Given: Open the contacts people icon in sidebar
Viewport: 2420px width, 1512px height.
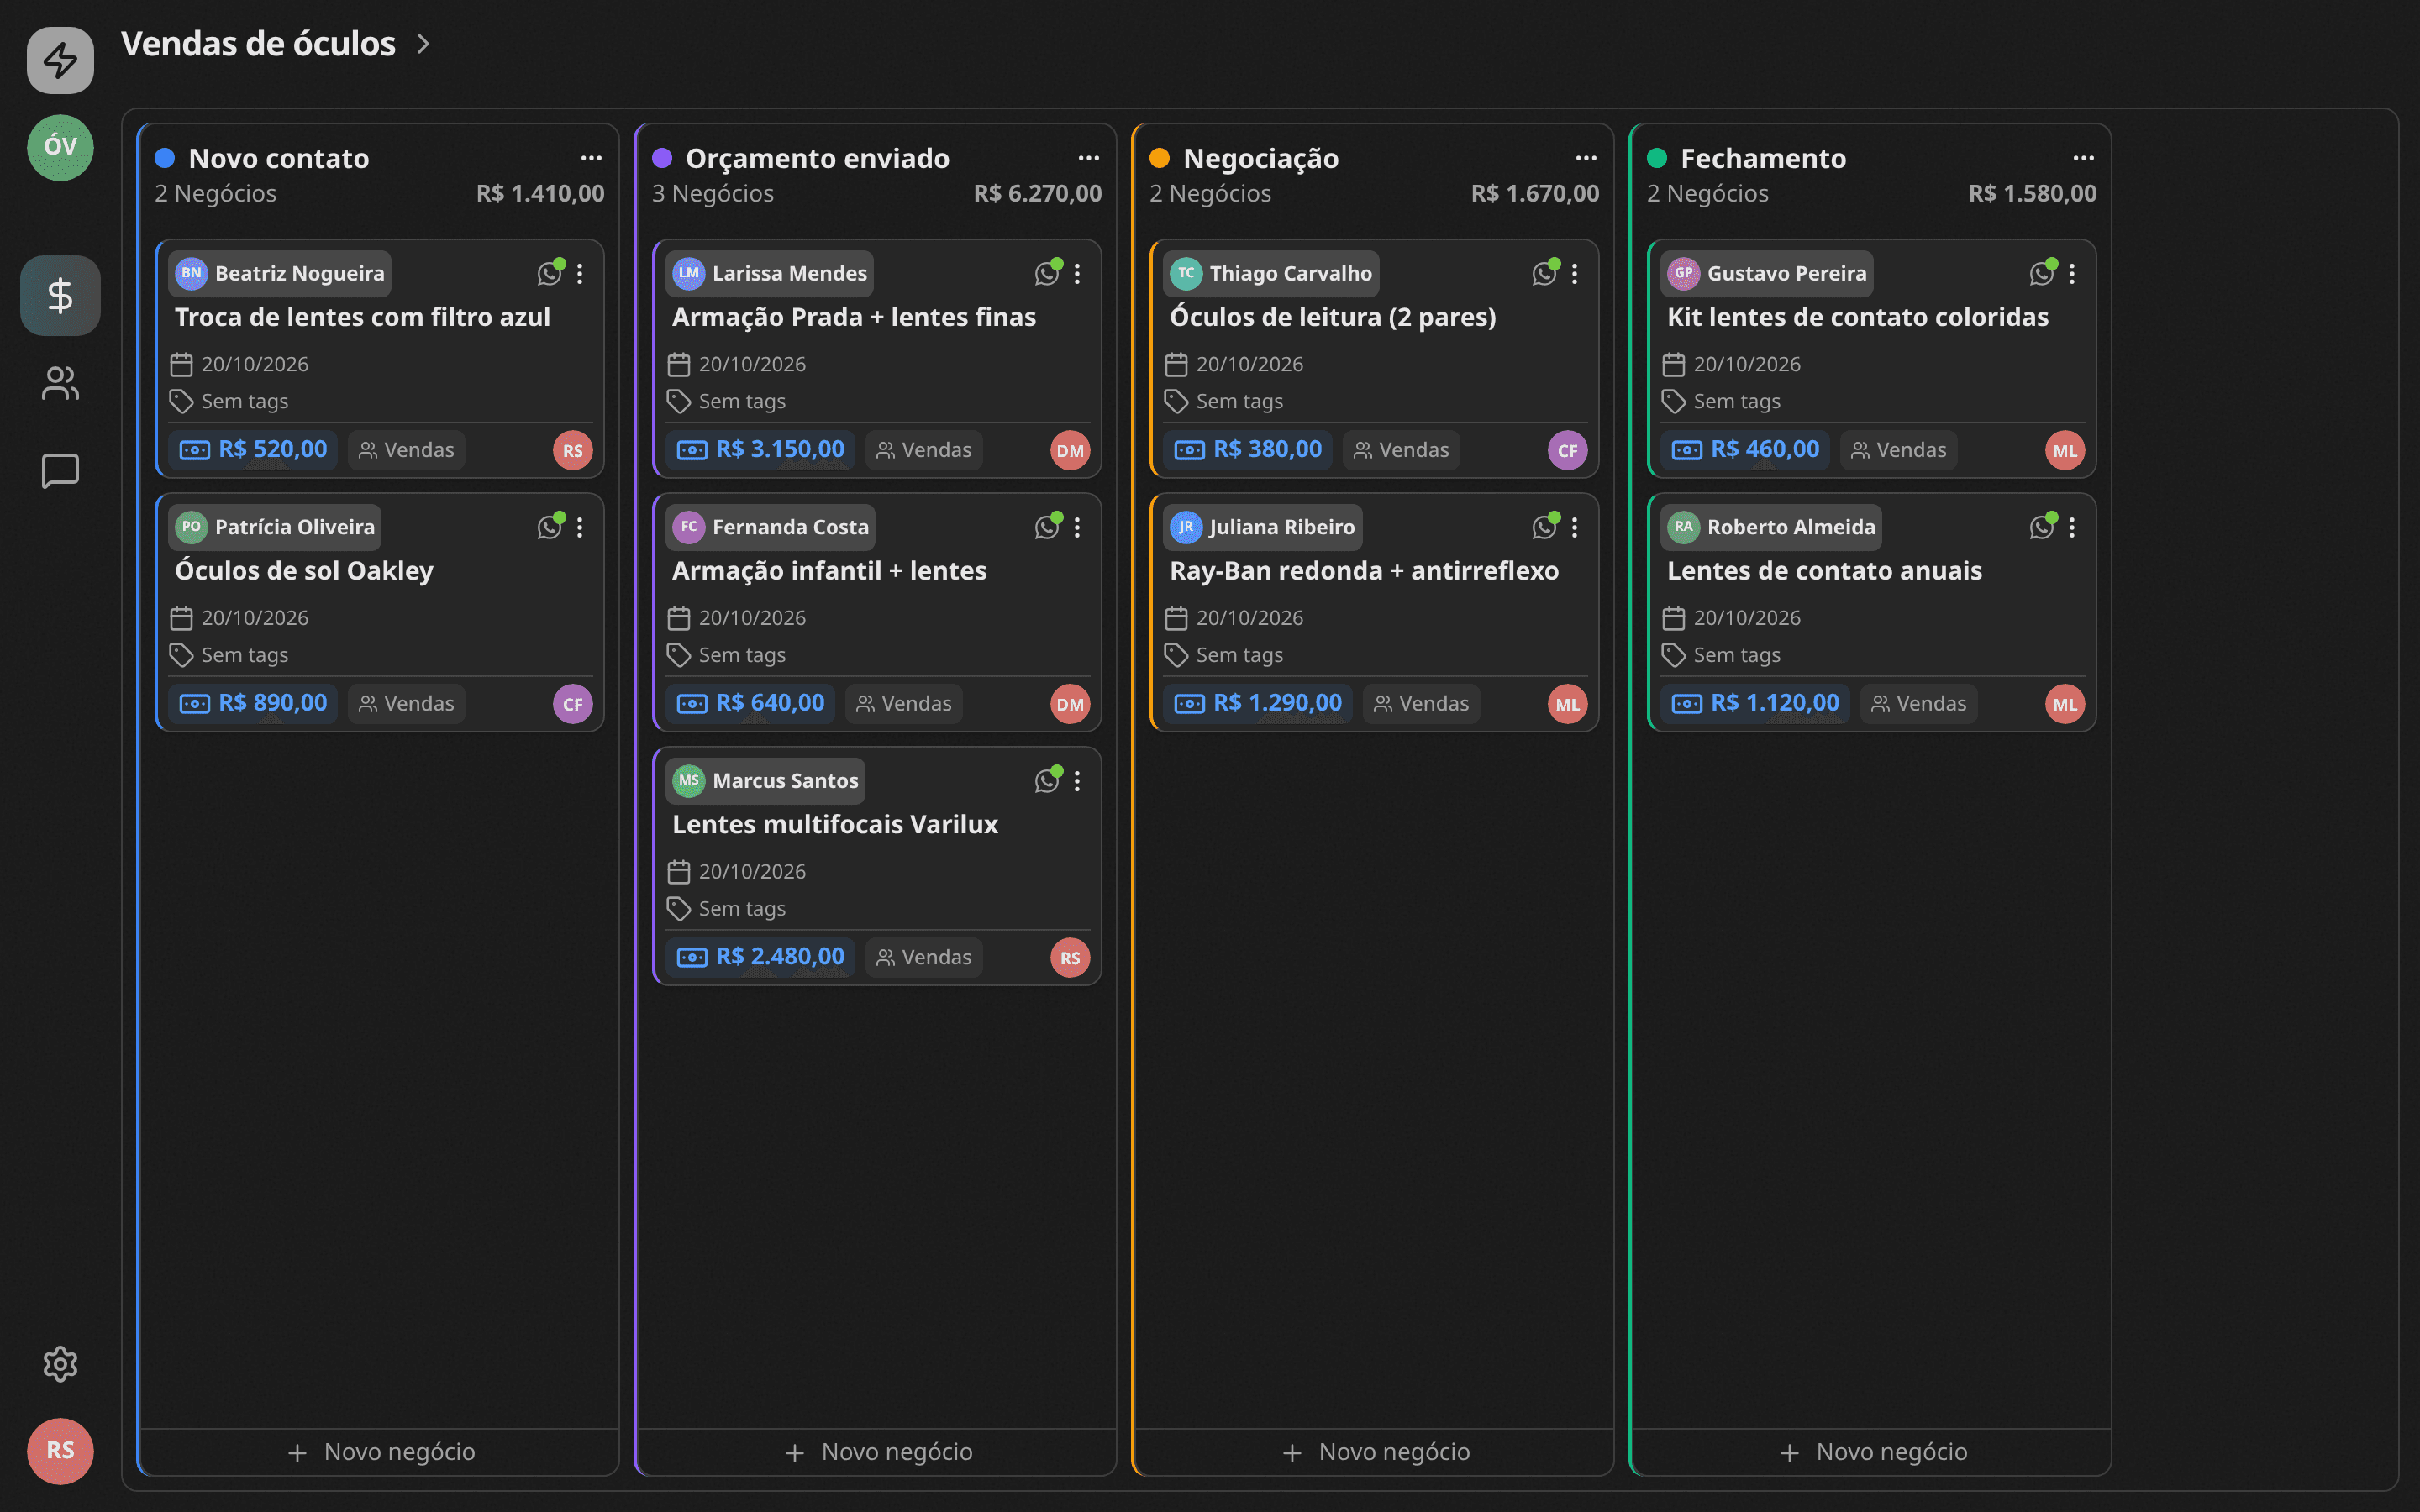Looking at the screenshot, I should coord(60,383).
